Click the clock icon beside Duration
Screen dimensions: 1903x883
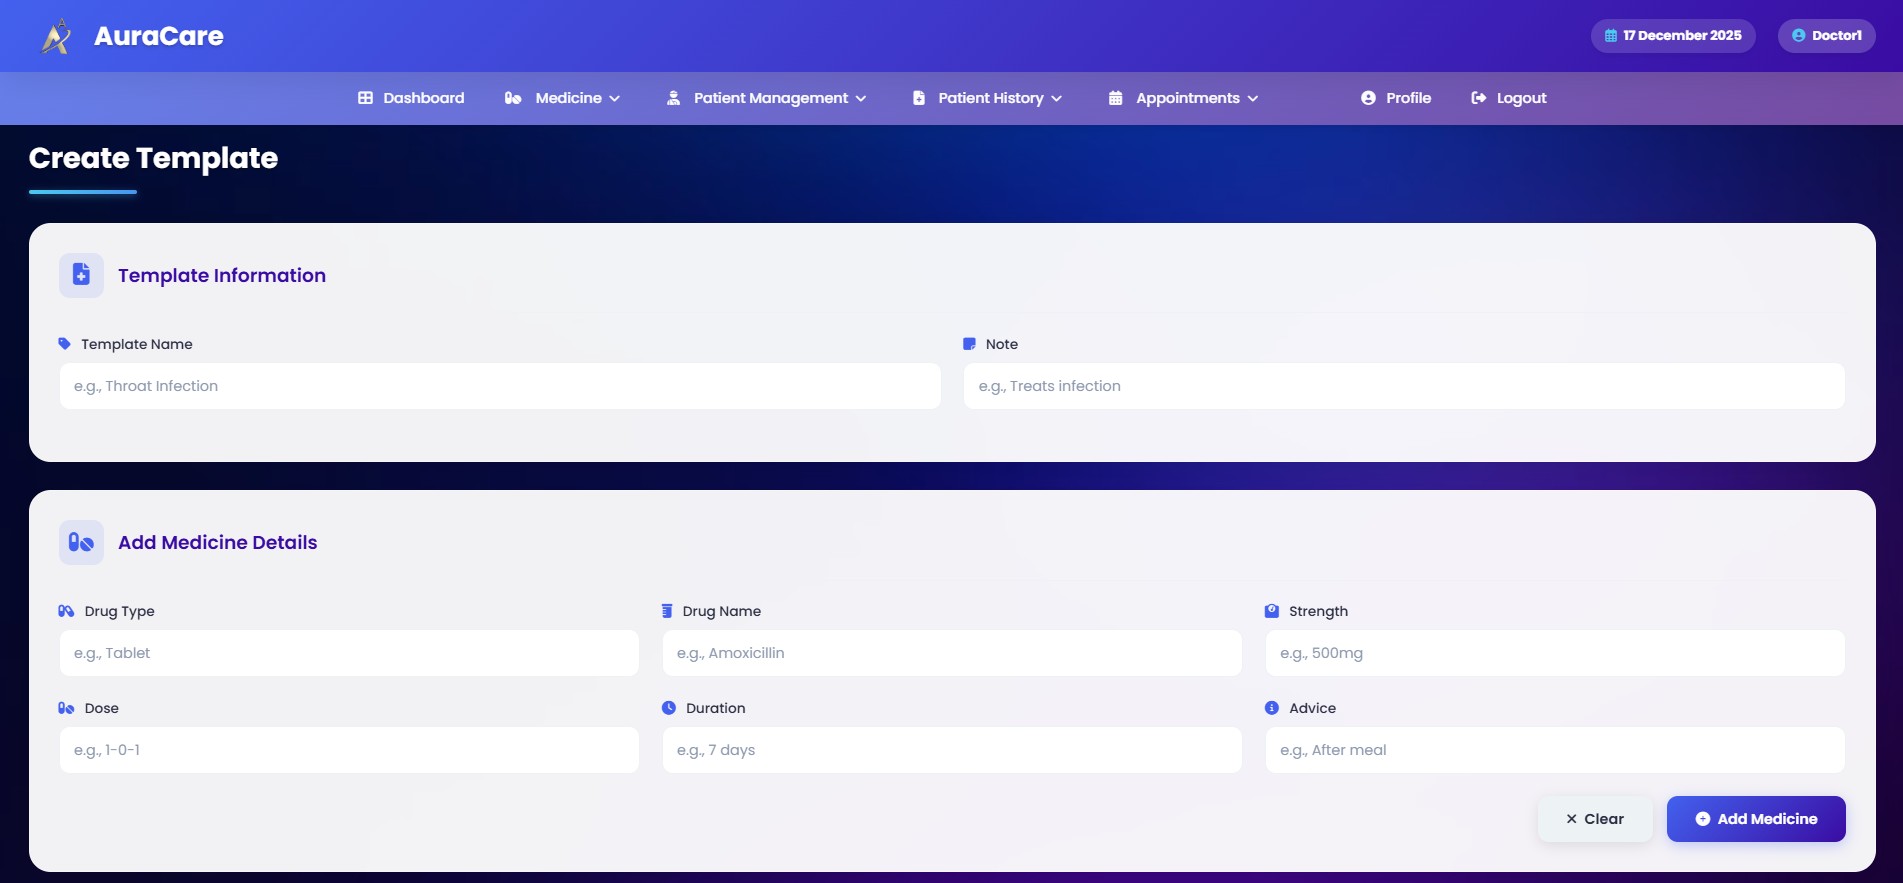point(669,708)
